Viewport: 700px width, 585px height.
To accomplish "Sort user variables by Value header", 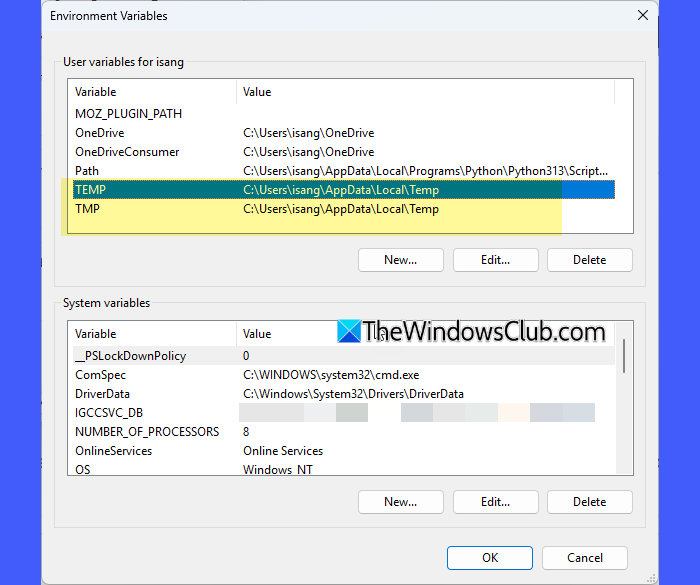I will point(425,92).
